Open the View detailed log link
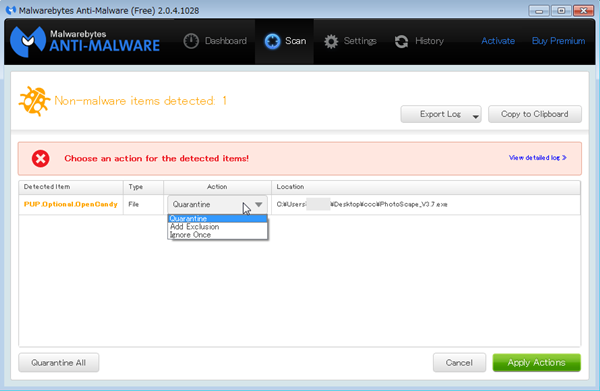 pyautogui.click(x=538, y=158)
